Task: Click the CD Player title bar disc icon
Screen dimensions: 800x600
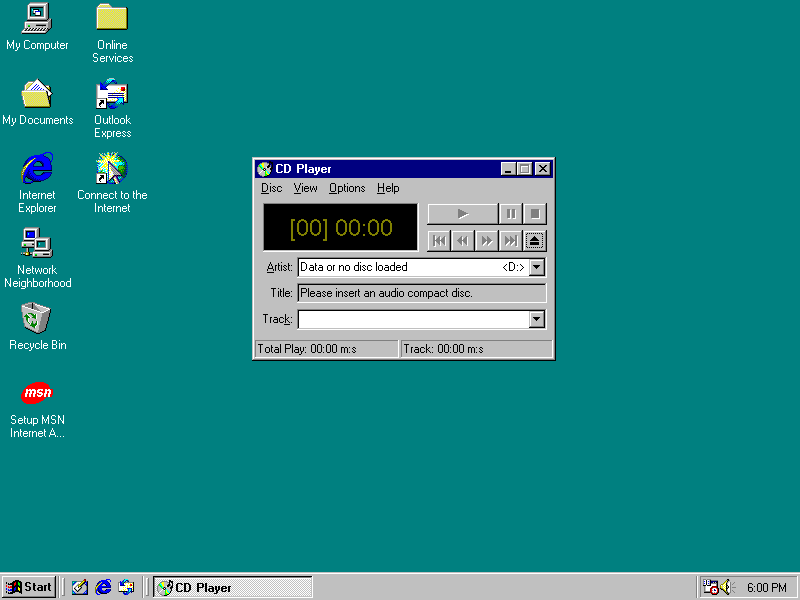Action: 264,169
